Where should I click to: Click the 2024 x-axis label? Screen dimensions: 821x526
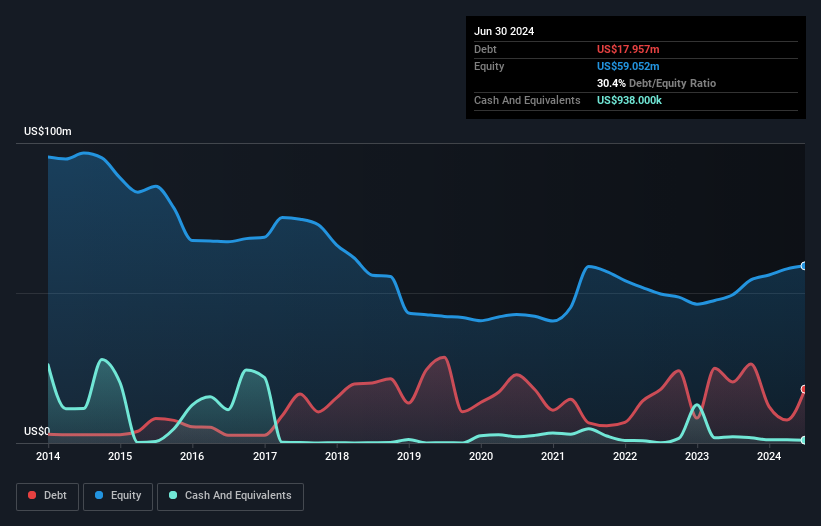pyautogui.click(x=769, y=456)
